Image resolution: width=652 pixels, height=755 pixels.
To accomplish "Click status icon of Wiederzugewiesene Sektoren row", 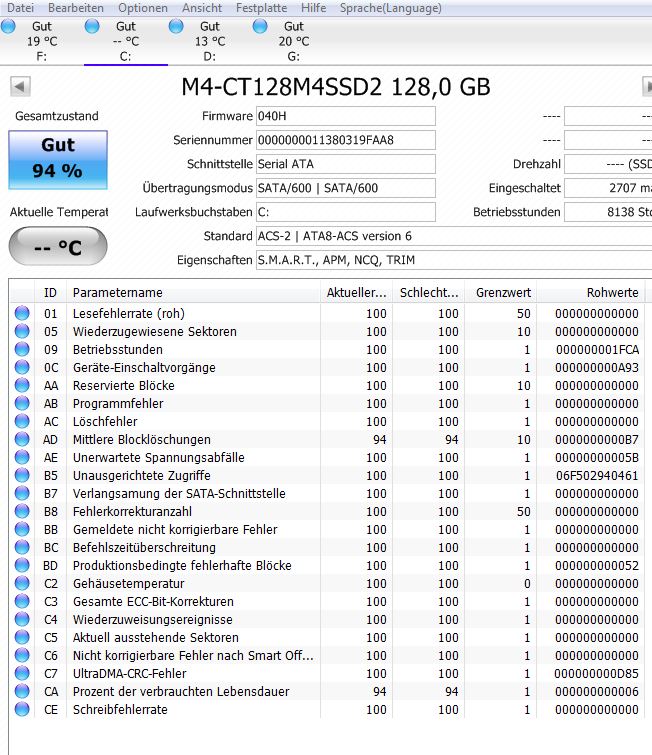I will 22,331.
